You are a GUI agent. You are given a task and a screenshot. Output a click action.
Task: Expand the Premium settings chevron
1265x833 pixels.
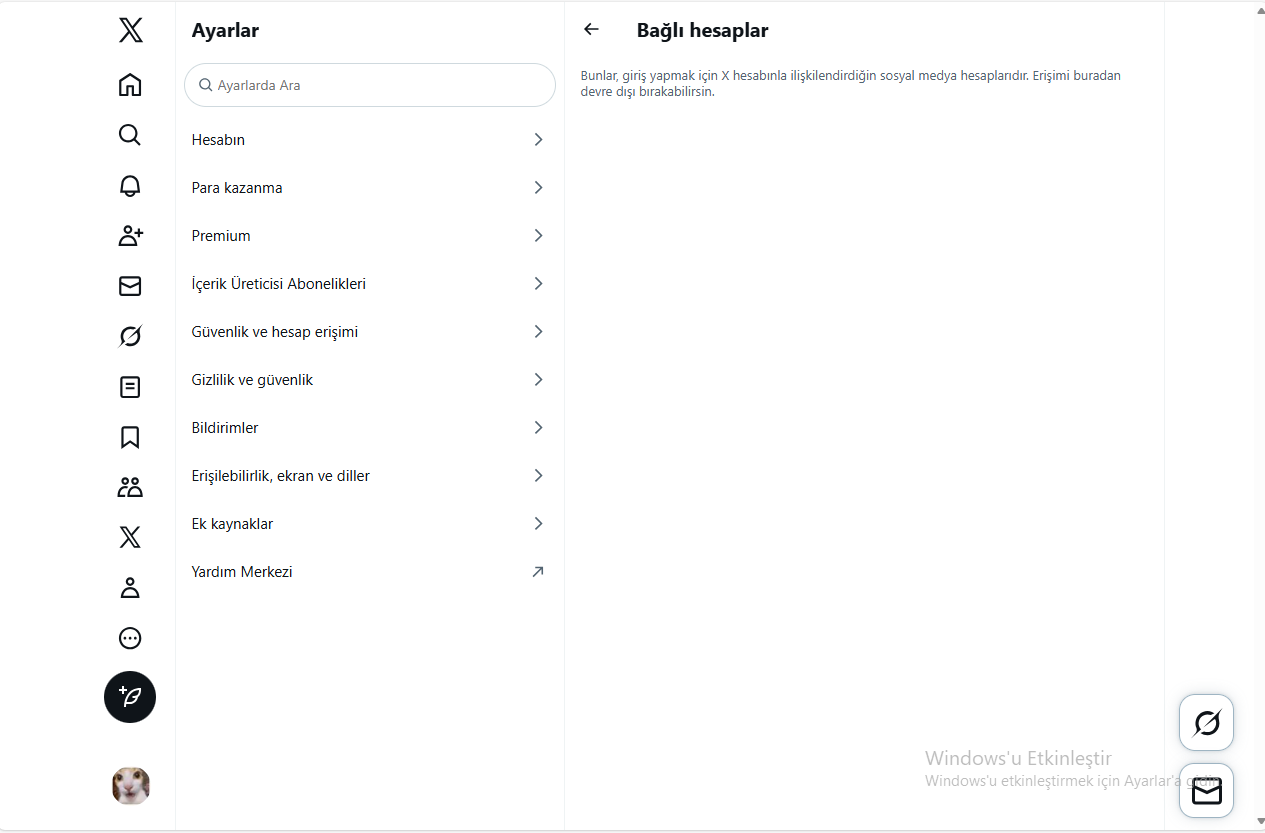(x=538, y=236)
